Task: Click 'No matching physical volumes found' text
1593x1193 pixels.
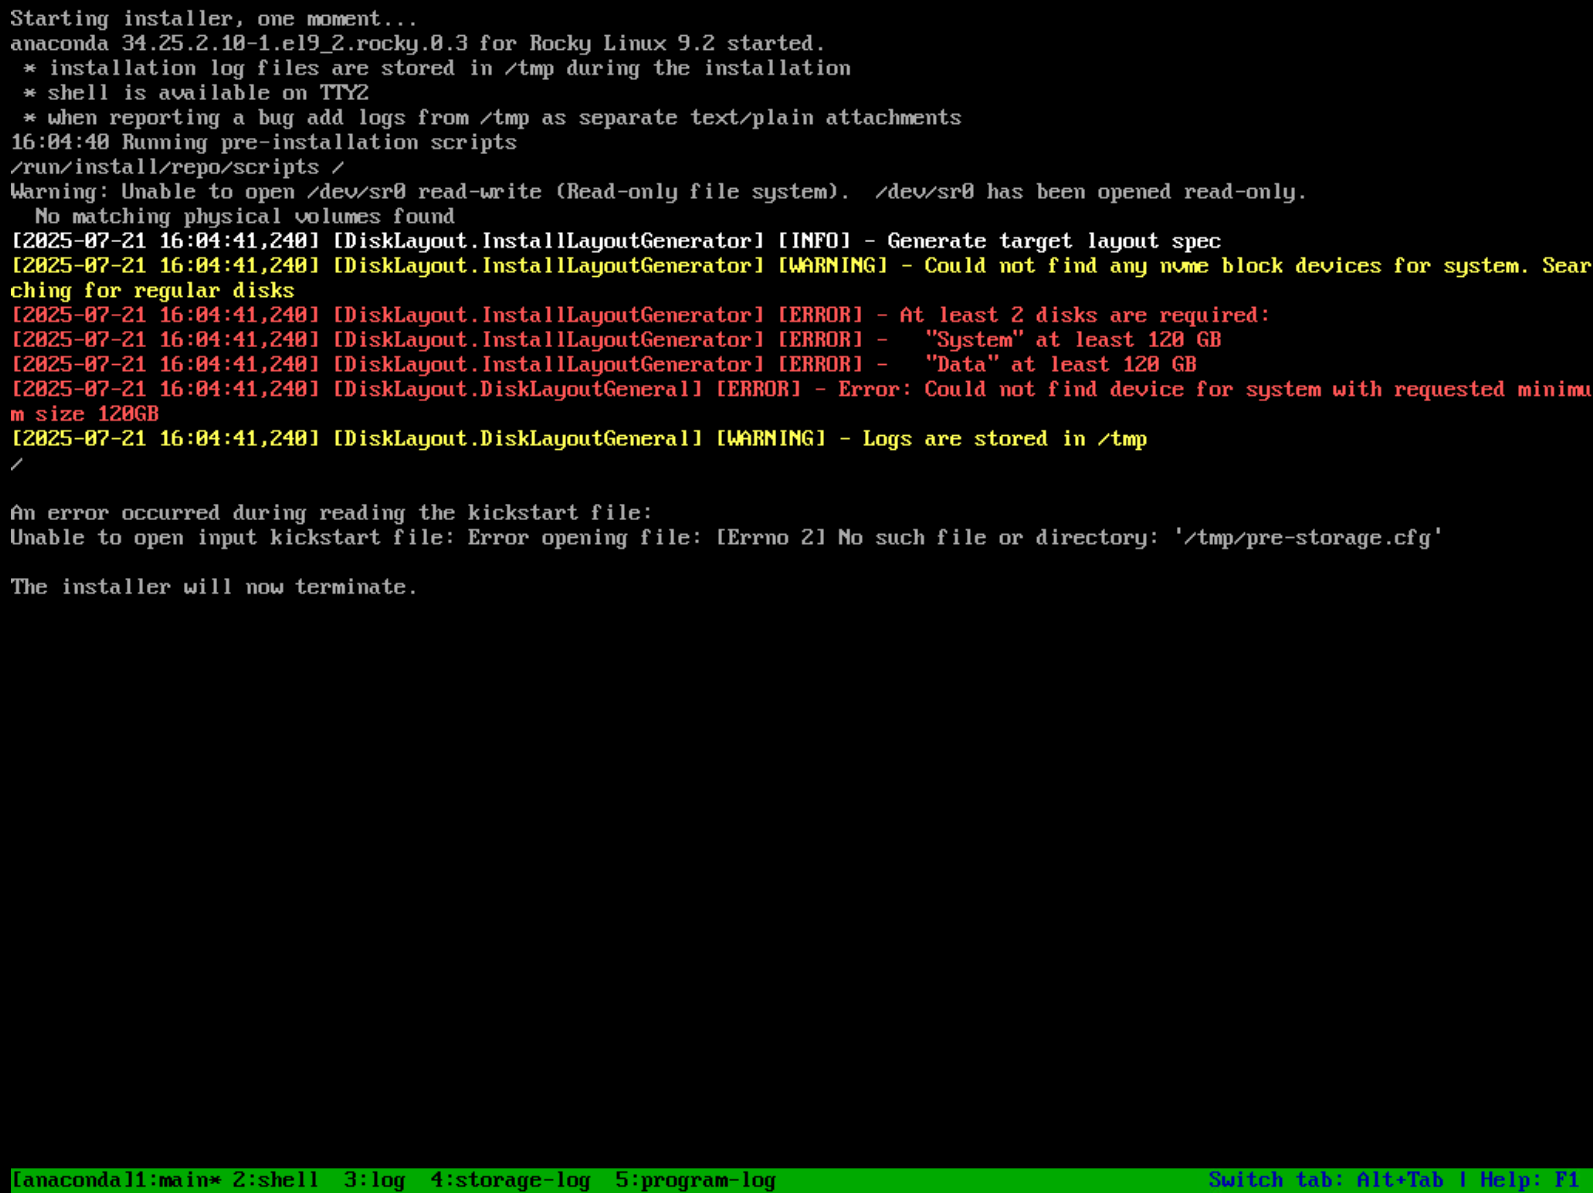Action: tap(245, 217)
